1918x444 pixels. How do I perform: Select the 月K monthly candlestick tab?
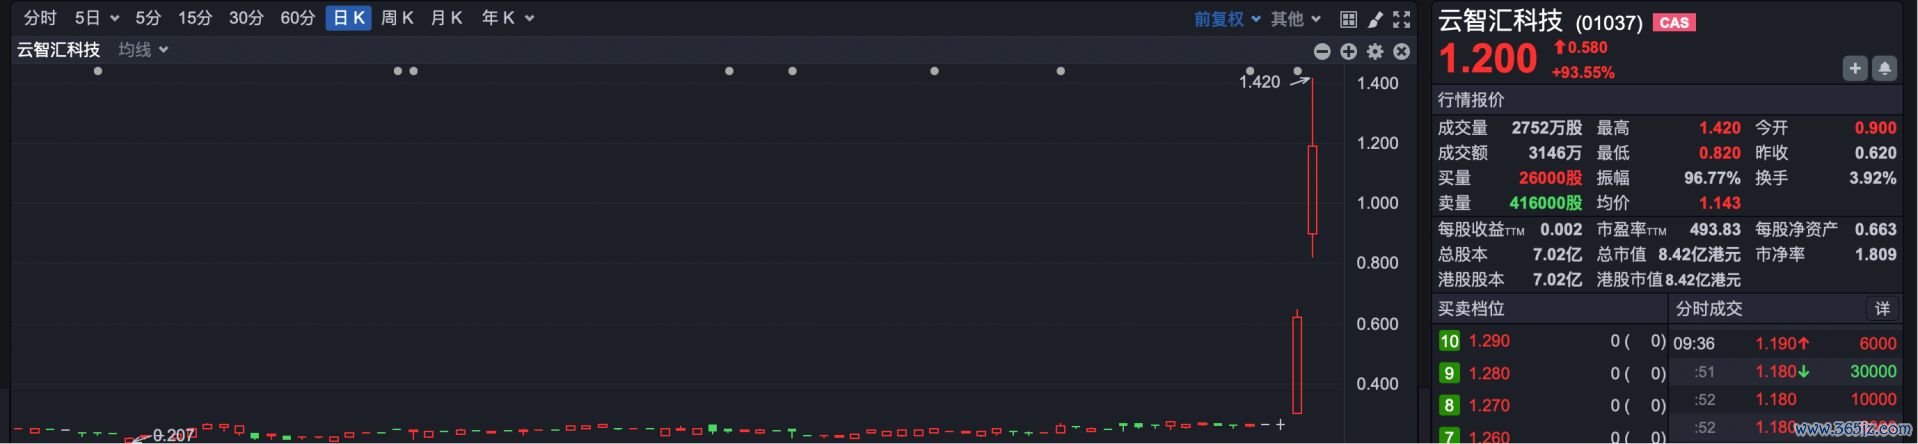(x=446, y=18)
